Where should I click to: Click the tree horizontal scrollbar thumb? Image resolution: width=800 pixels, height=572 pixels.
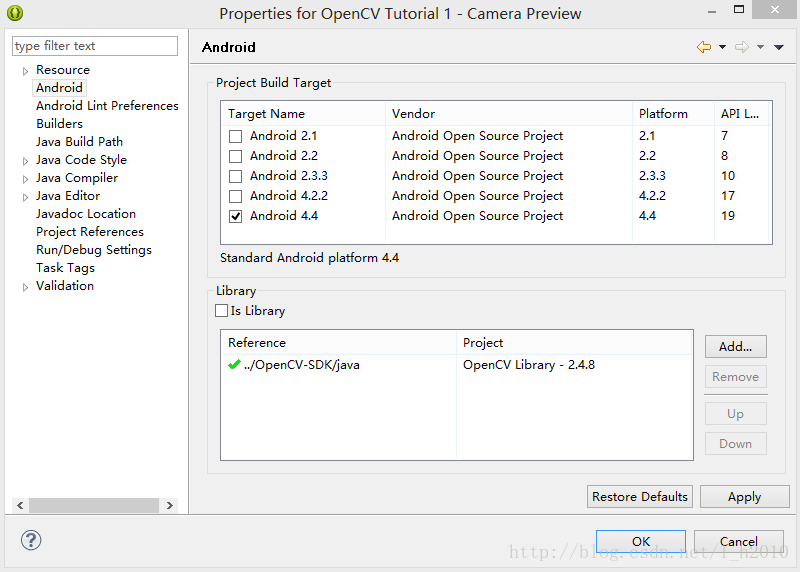click(94, 505)
